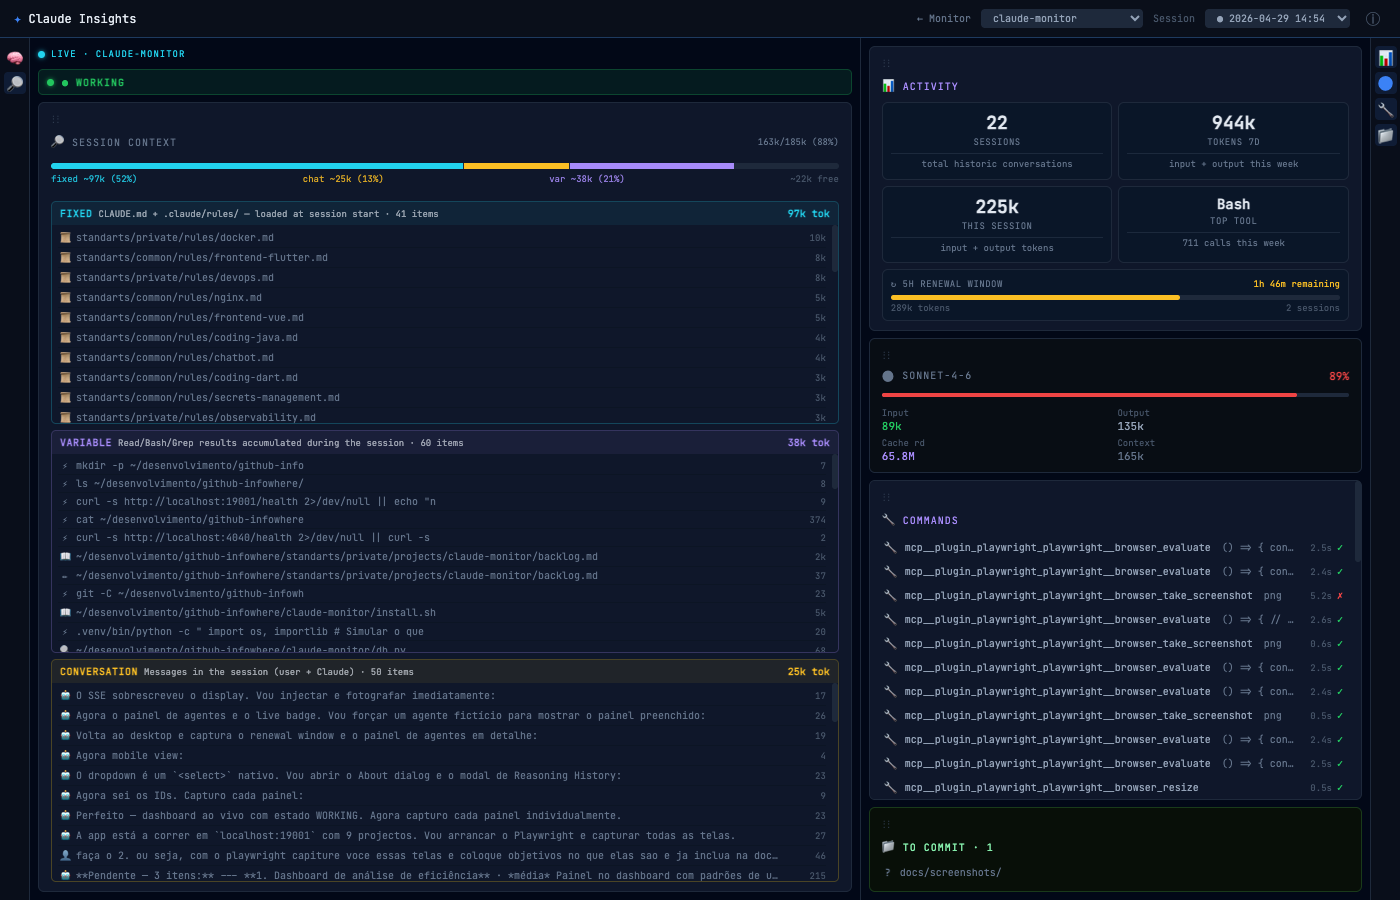Click the browser_resize command row
This screenshot has width=1400, height=900.
pyautogui.click(x=1115, y=788)
